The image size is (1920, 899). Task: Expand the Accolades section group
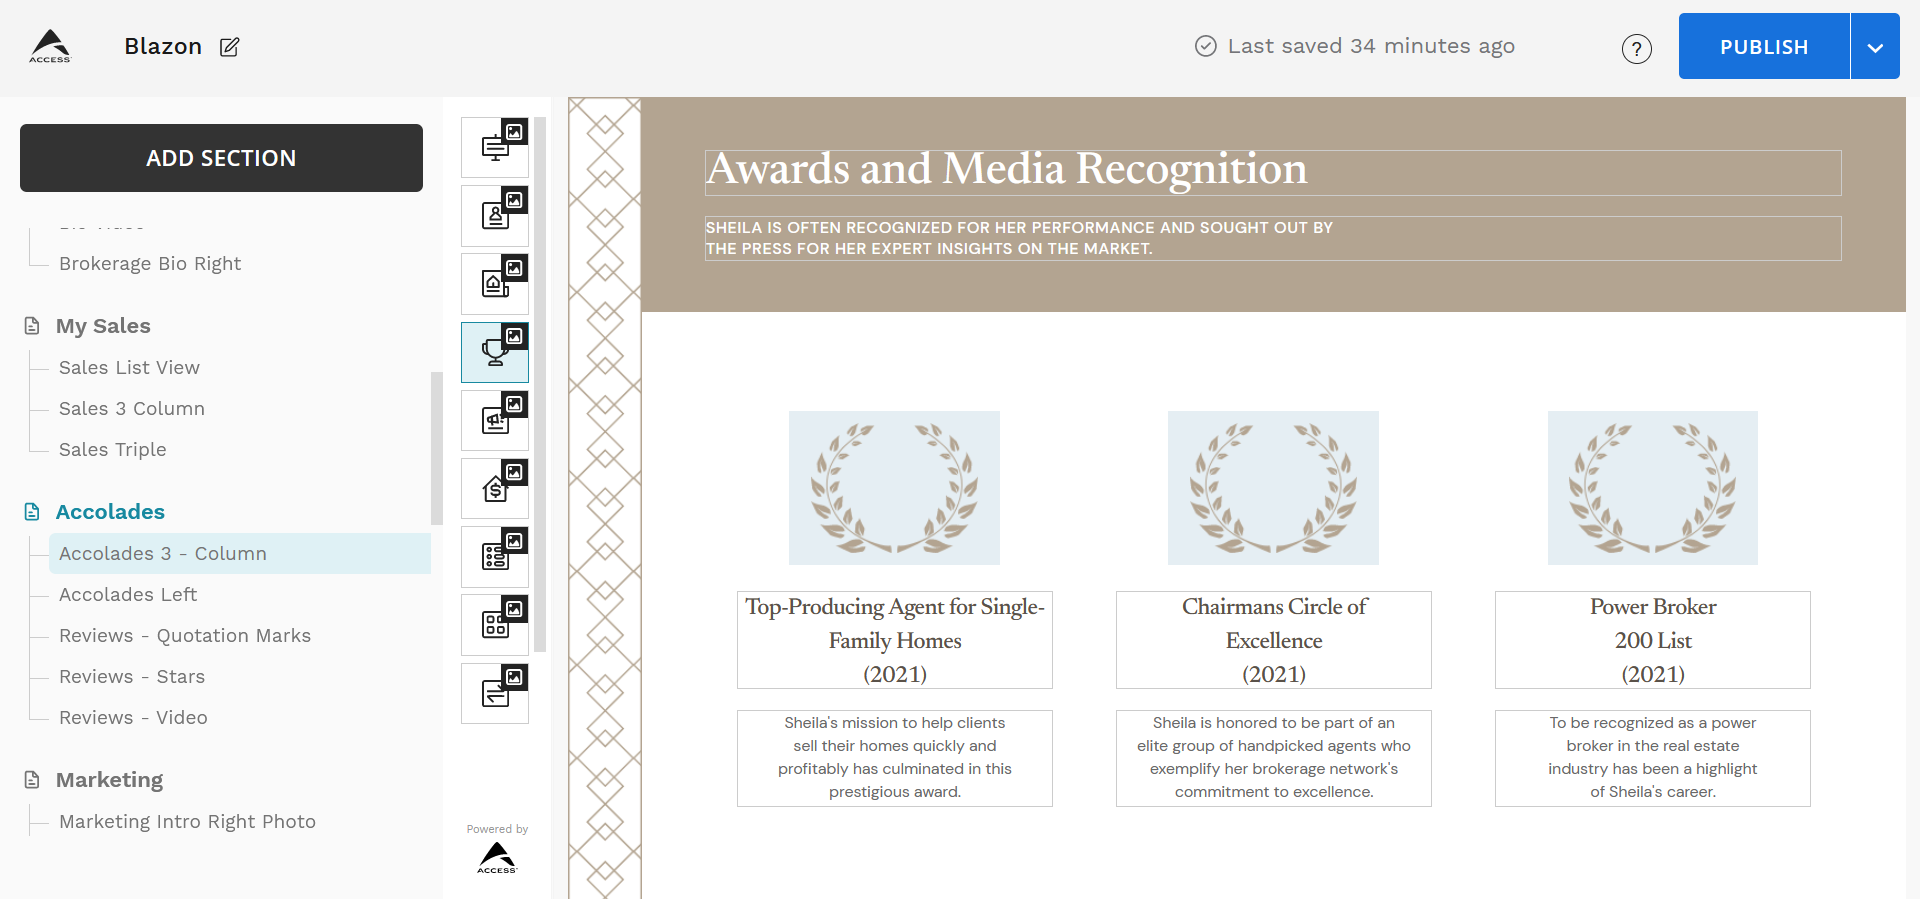pos(110,512)
